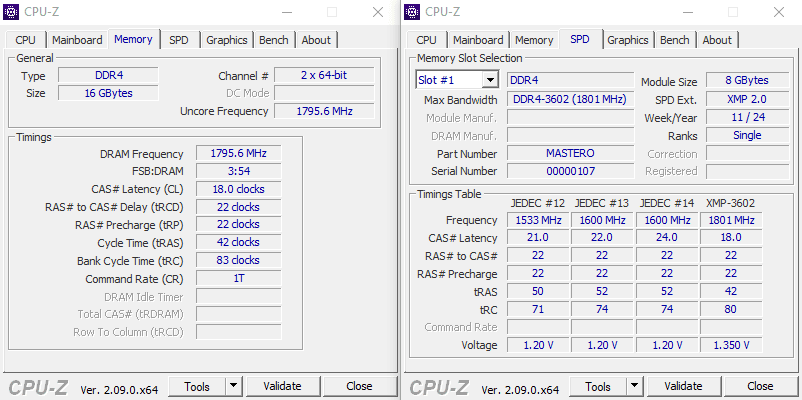Open the Mainboard tab in left window
802x400 pixels.
coord(77,40)
